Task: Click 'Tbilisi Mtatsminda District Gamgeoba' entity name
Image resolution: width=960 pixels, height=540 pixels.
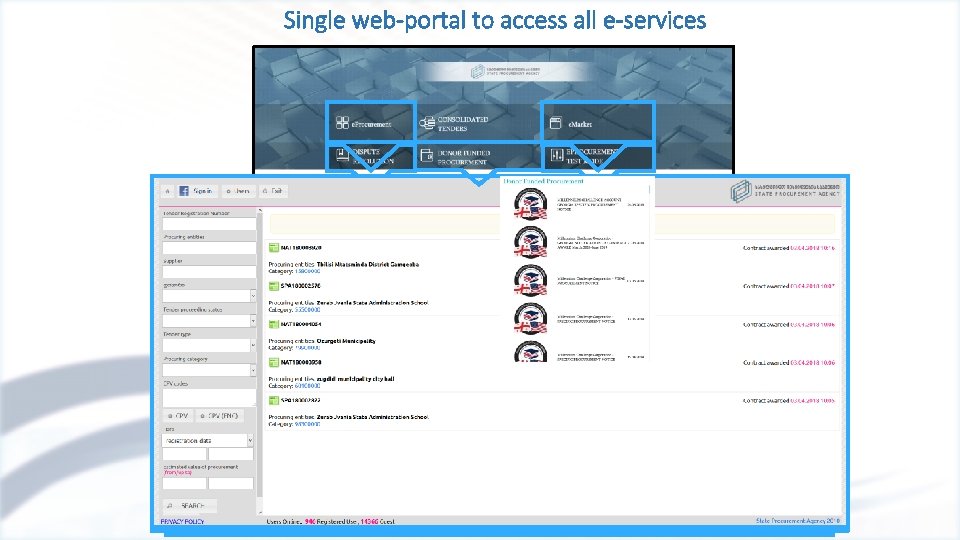Action: tap(367, 264)
